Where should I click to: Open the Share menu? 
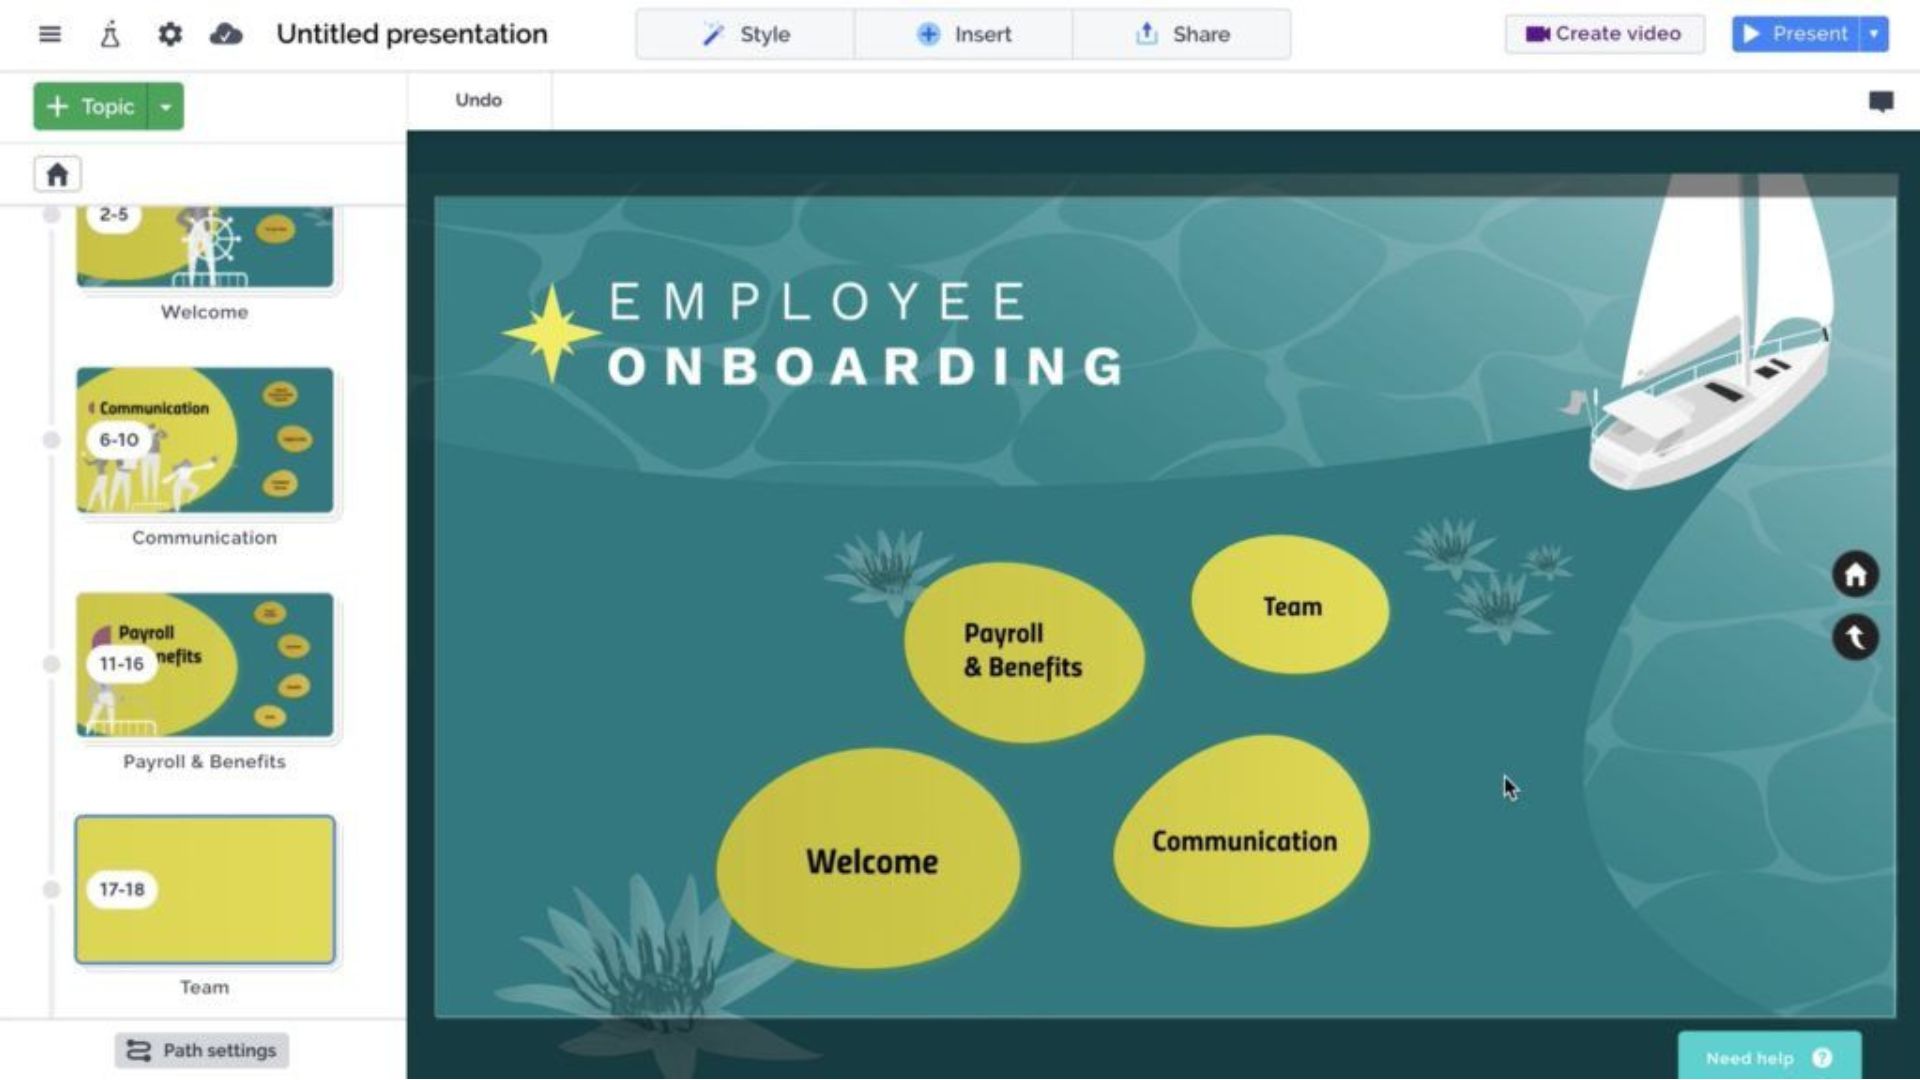1181,34
